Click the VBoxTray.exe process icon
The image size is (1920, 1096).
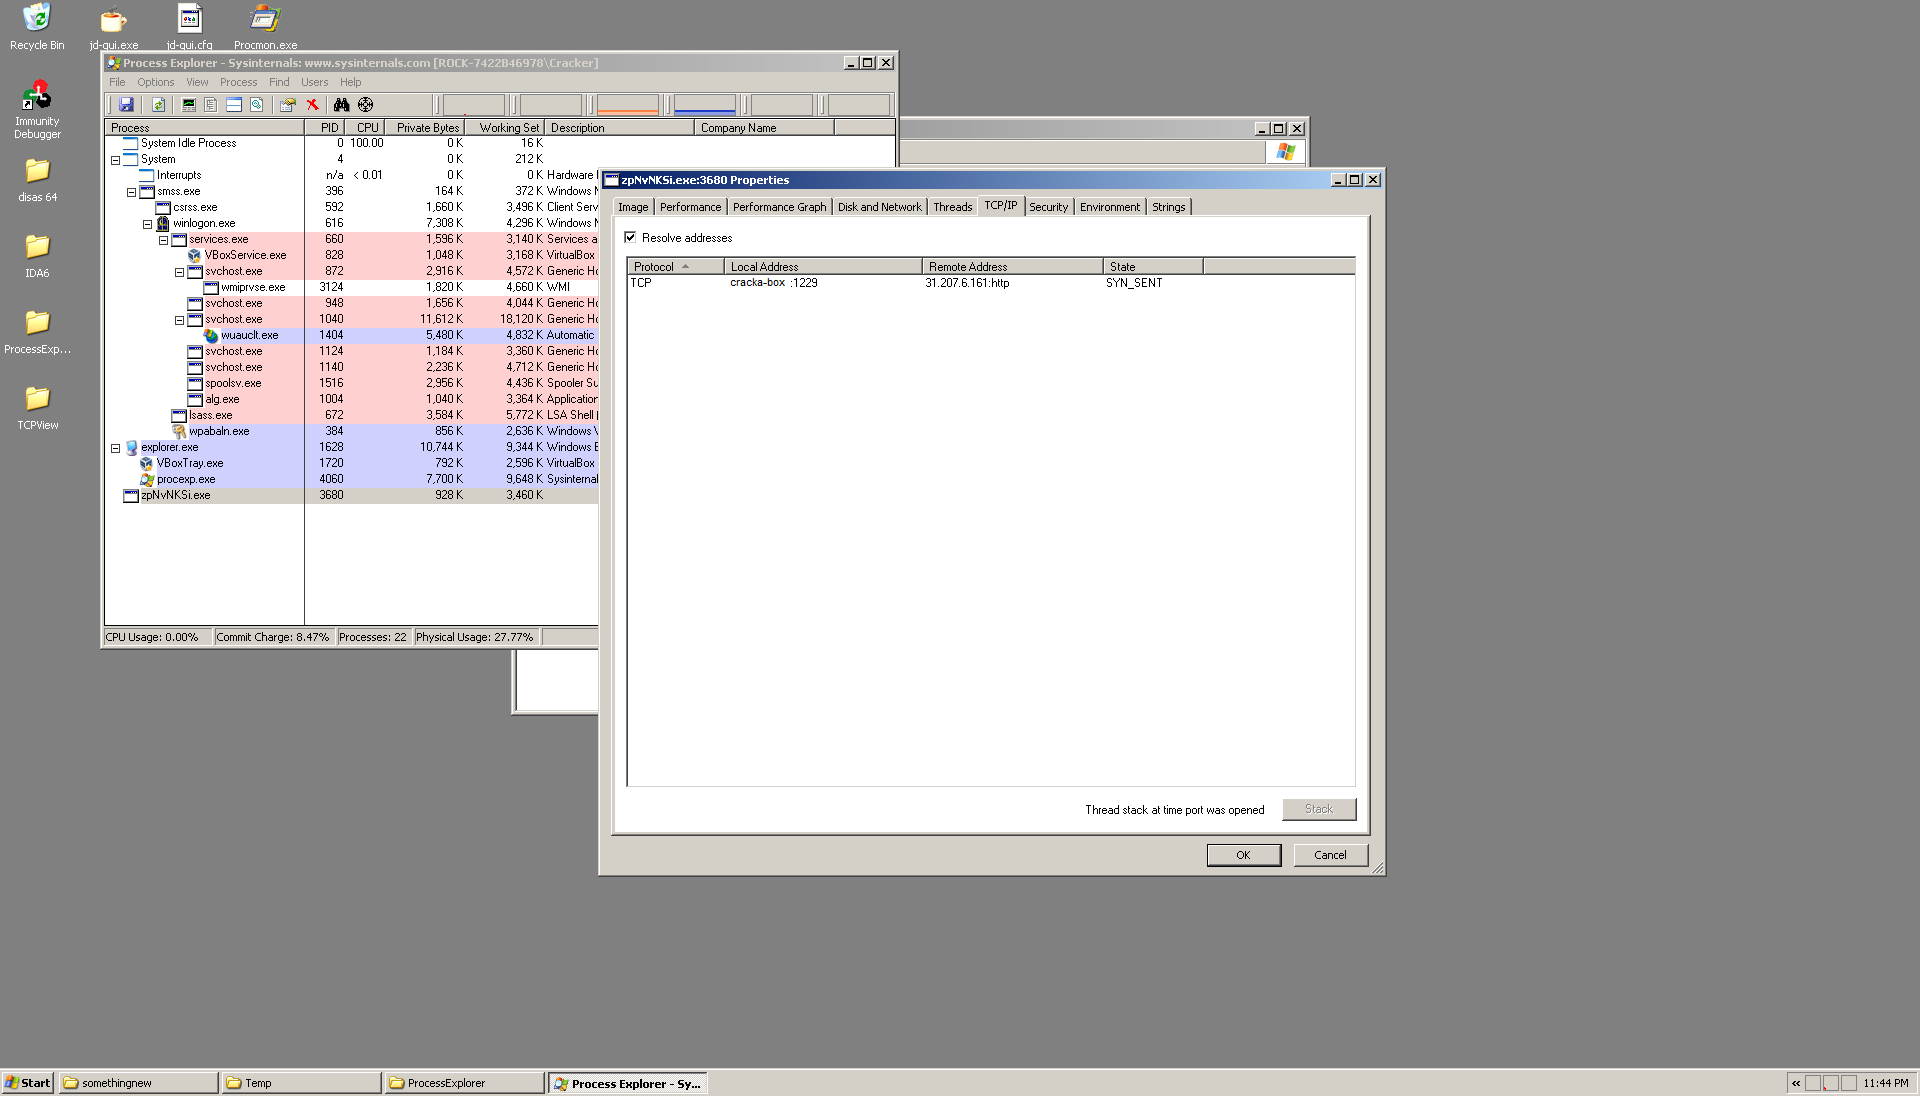click(147, 463)
